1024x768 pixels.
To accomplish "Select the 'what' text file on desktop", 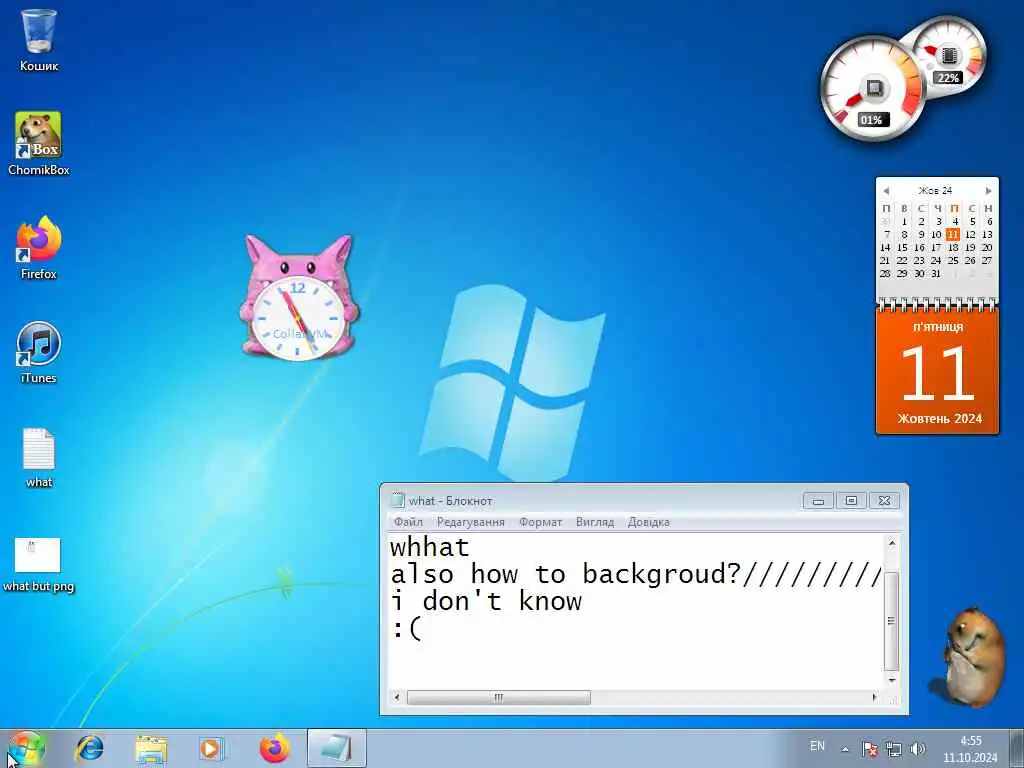I will pos(39,457).
